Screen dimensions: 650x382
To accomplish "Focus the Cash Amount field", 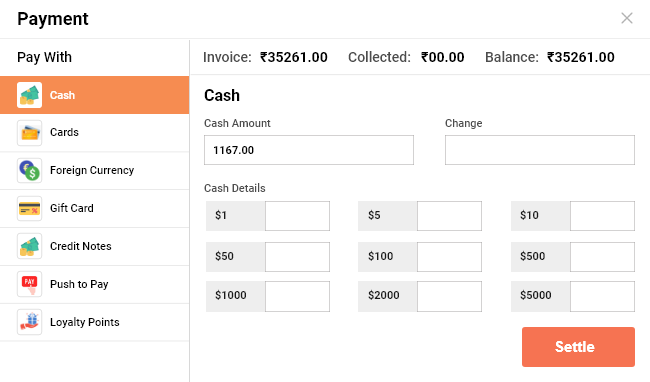I will 309,150.
